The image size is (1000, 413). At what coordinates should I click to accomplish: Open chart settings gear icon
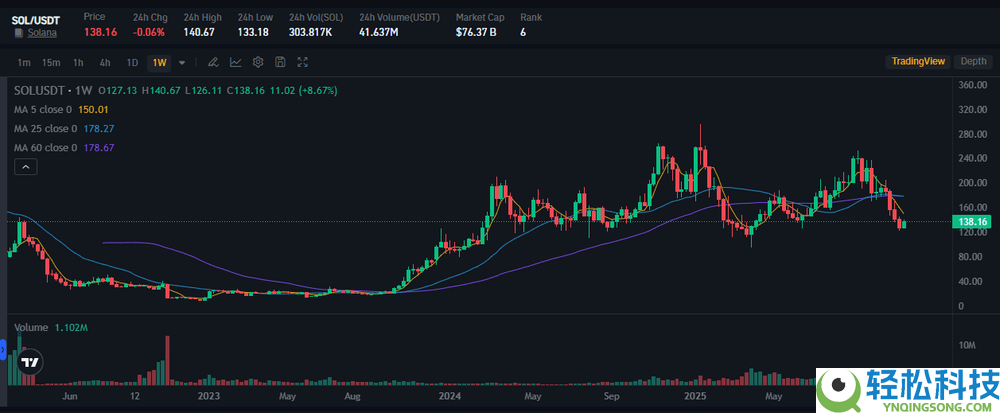[258, 62]
